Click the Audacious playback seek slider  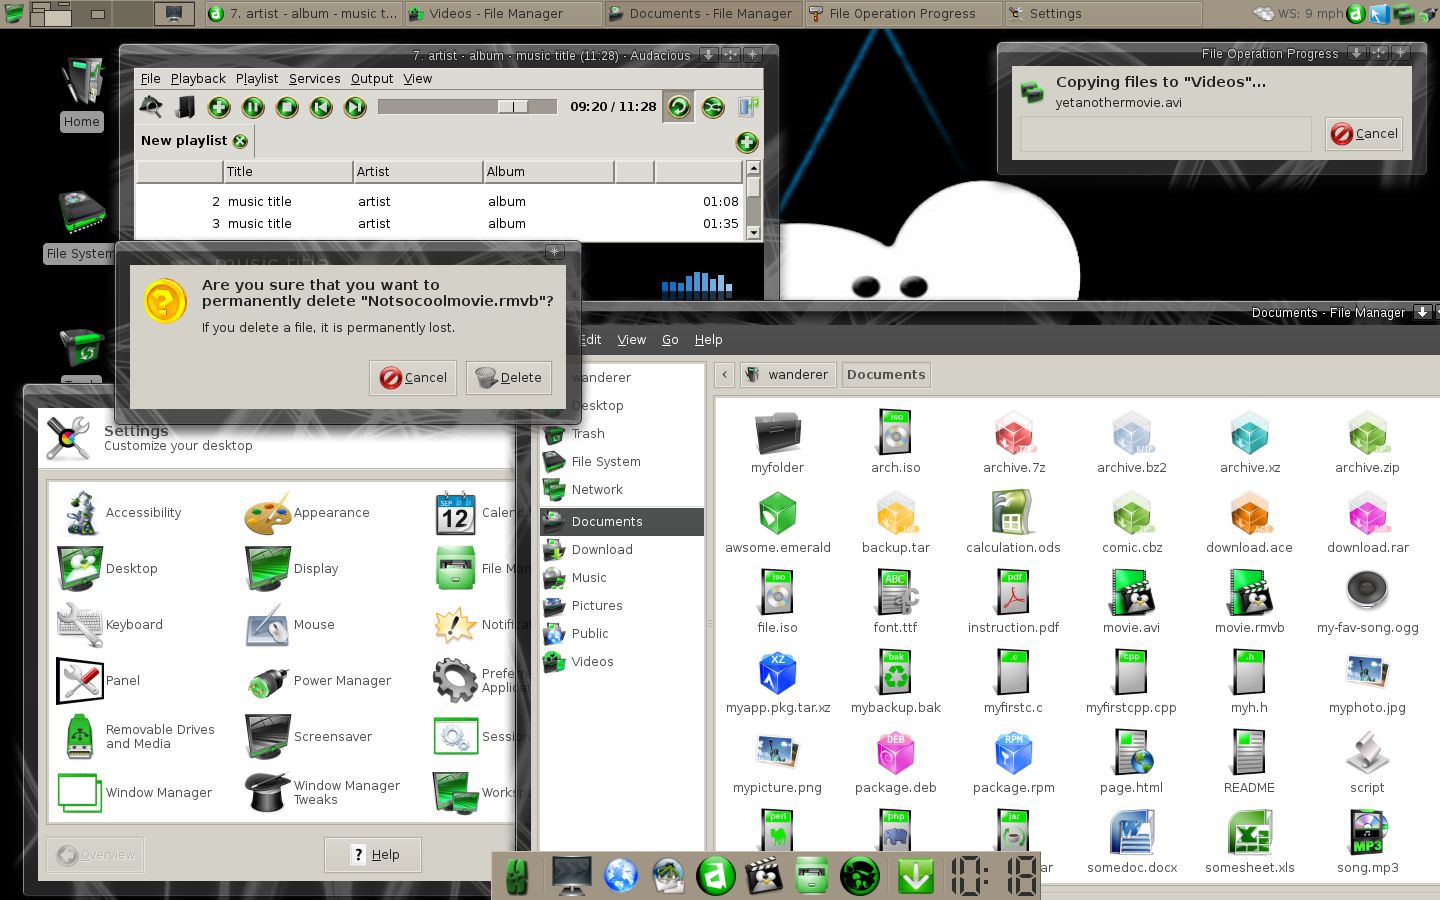[x=467, y=107]
